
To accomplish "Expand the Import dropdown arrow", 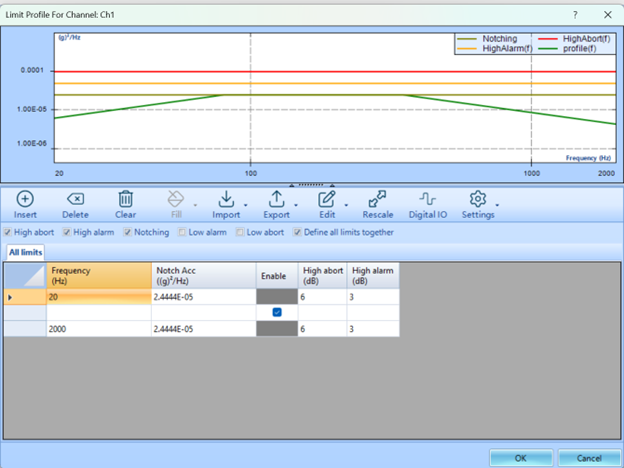I will [x=245, y=206].
